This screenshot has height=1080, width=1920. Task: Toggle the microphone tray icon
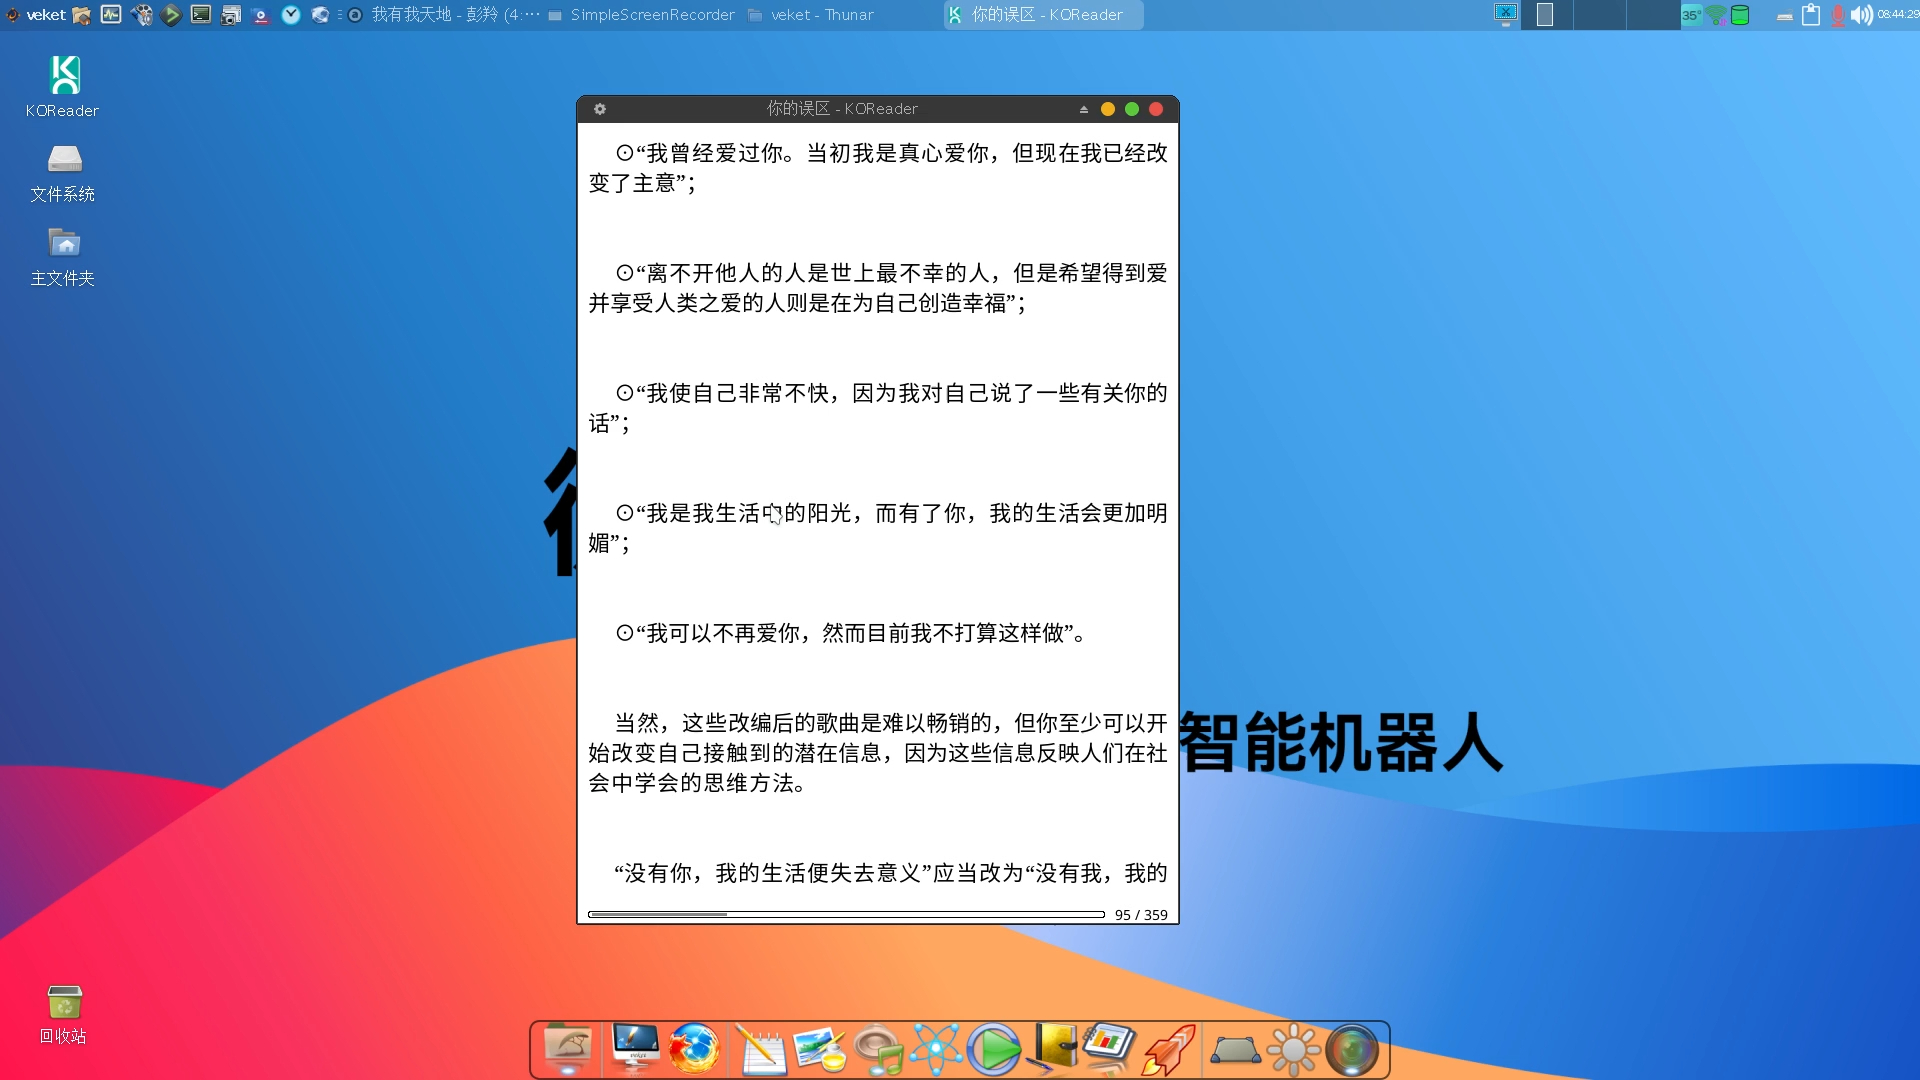pos(1838,15)
